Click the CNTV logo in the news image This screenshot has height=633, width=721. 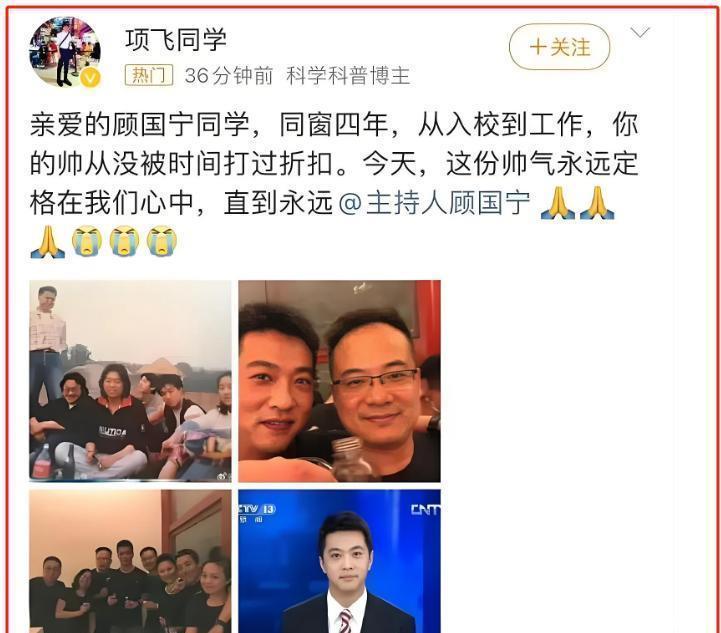click(x=425, y=509)
